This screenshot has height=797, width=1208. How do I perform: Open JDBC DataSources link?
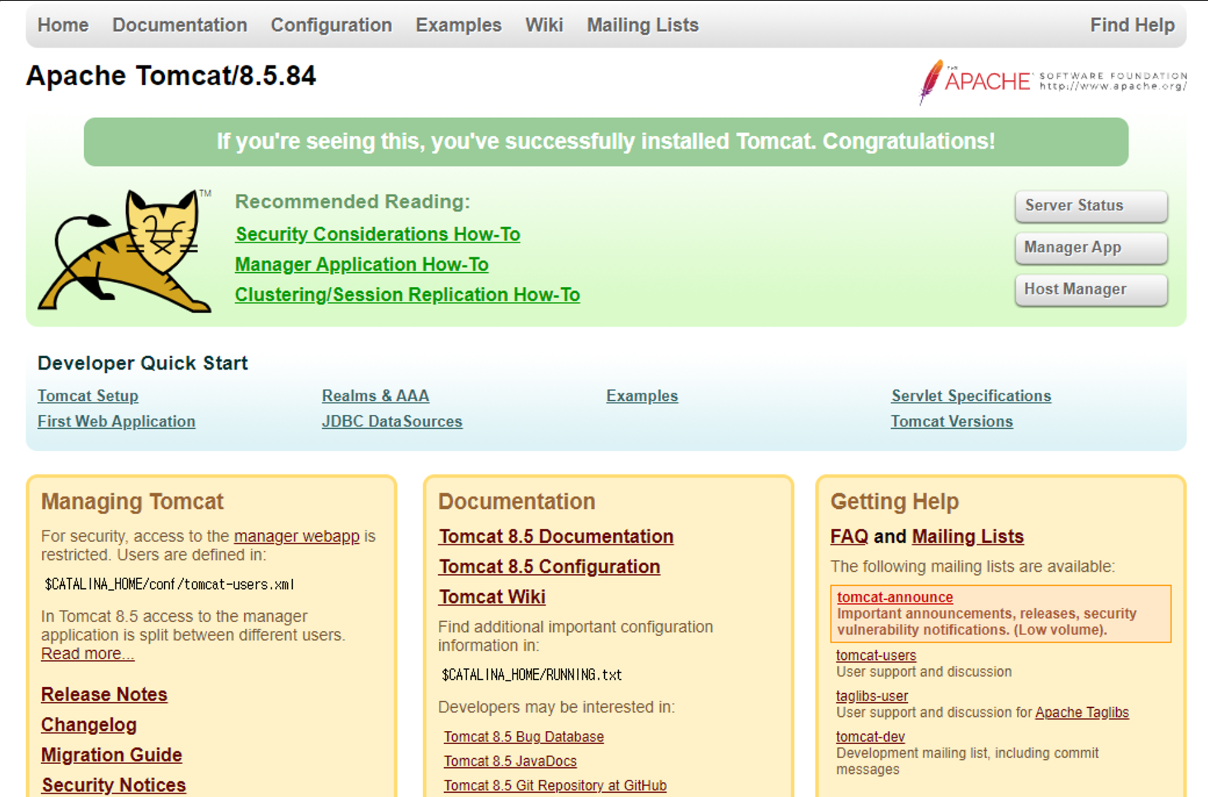(x=392, y=422)
